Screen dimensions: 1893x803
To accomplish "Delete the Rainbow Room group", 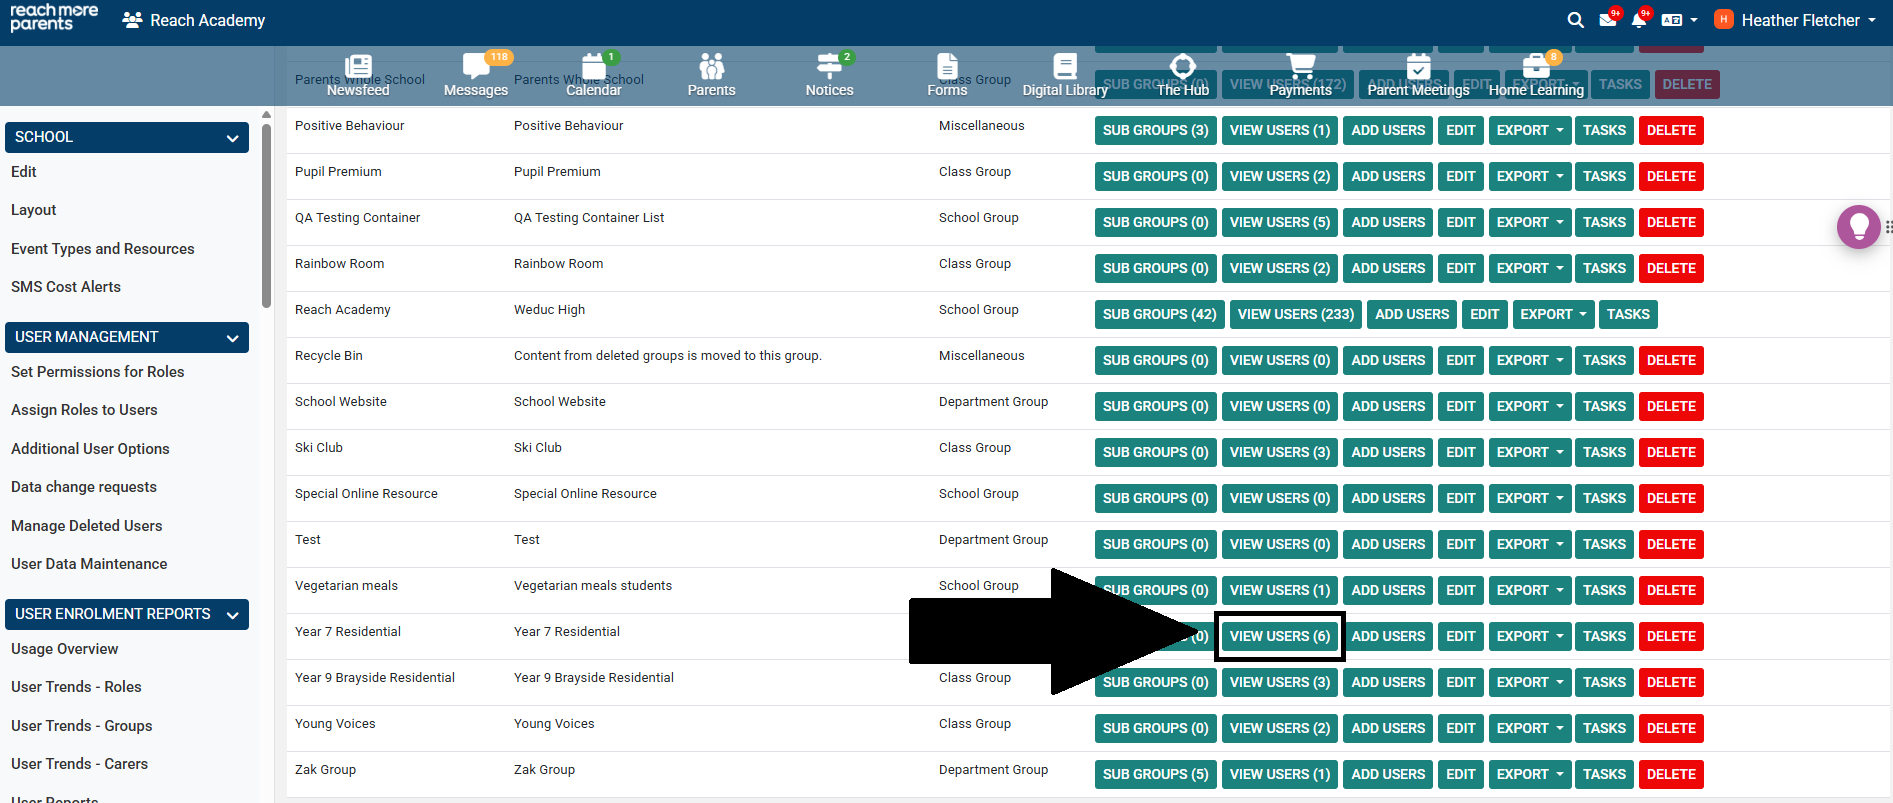I will click(x=1670, y=268).
